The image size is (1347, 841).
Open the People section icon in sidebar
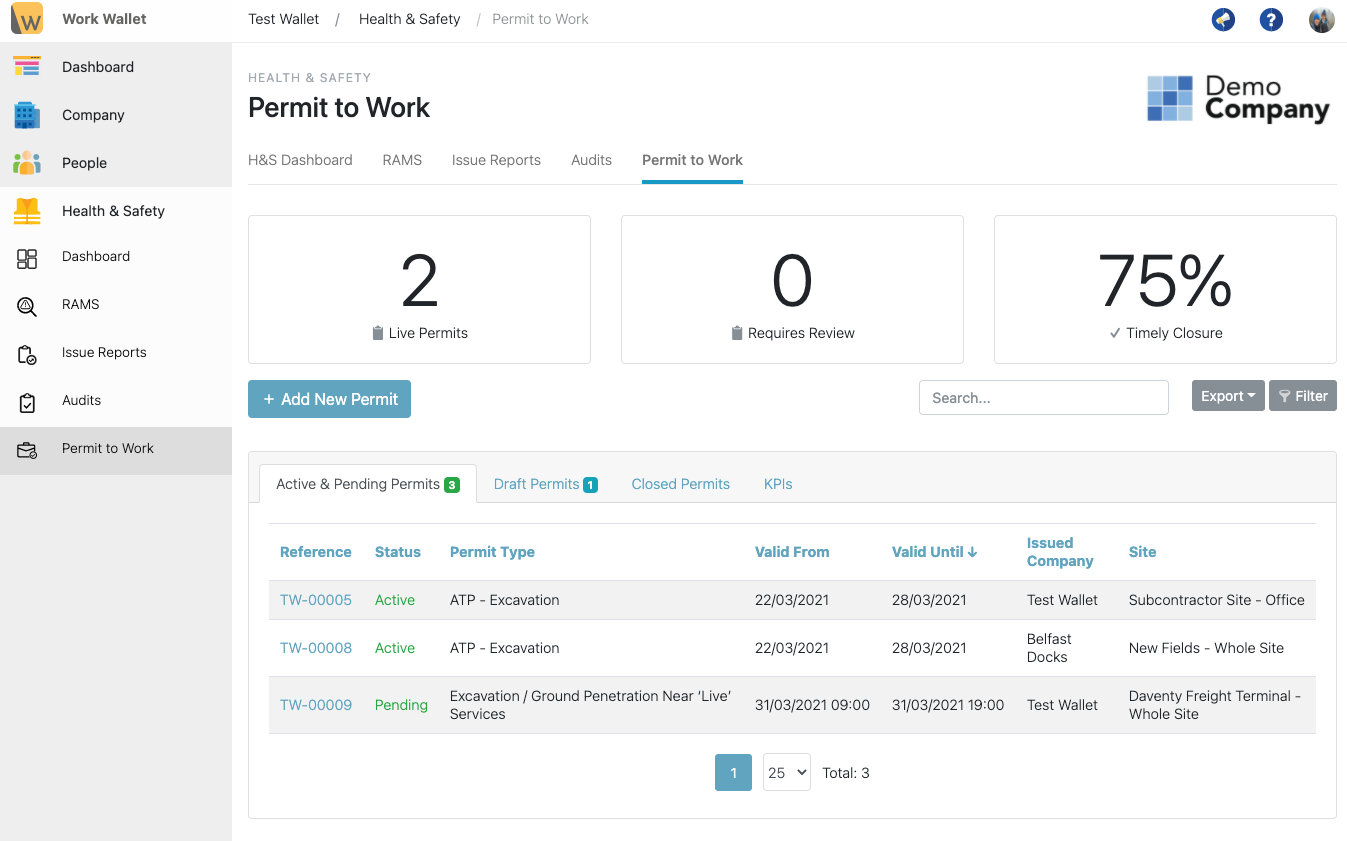pyautogui.click(x=26, y=162)
